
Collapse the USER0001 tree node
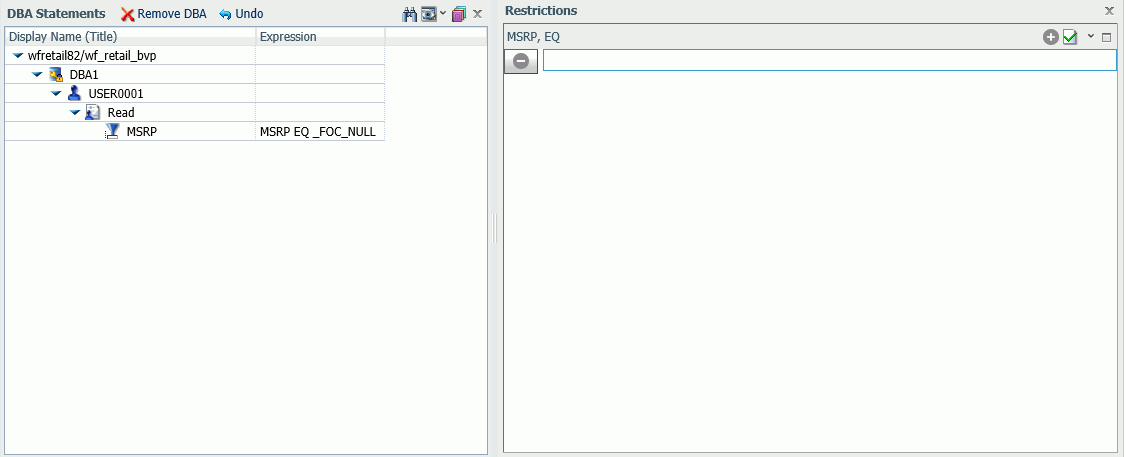point(56,93)
